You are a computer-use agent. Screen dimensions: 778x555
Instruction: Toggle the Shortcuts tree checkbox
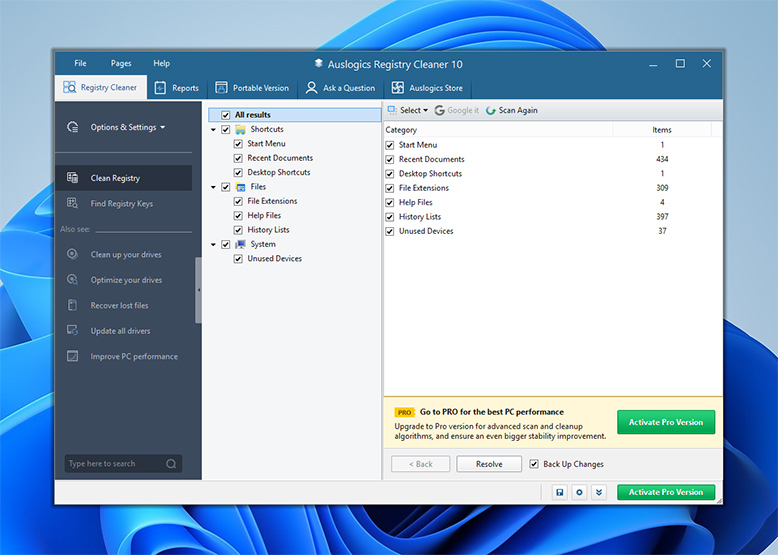click(x=226, y=129)
